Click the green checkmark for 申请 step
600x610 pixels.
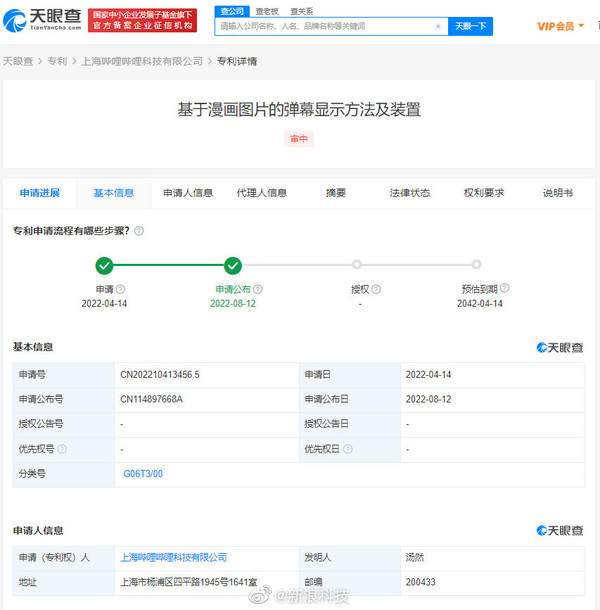pos(104,266)
